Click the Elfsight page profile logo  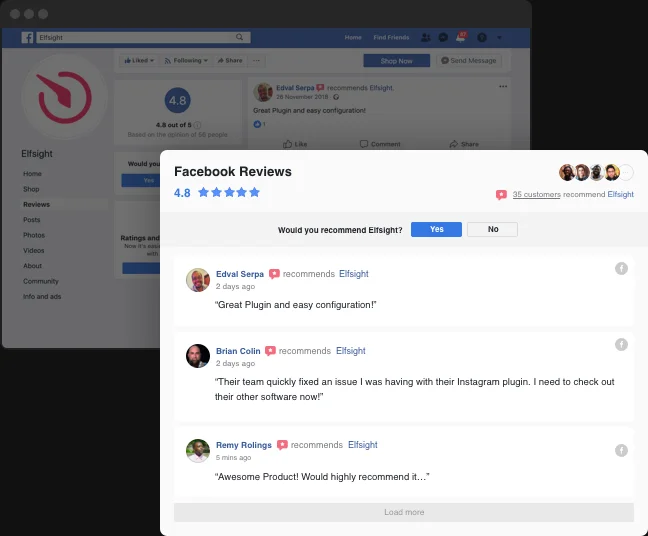(64, 97)
